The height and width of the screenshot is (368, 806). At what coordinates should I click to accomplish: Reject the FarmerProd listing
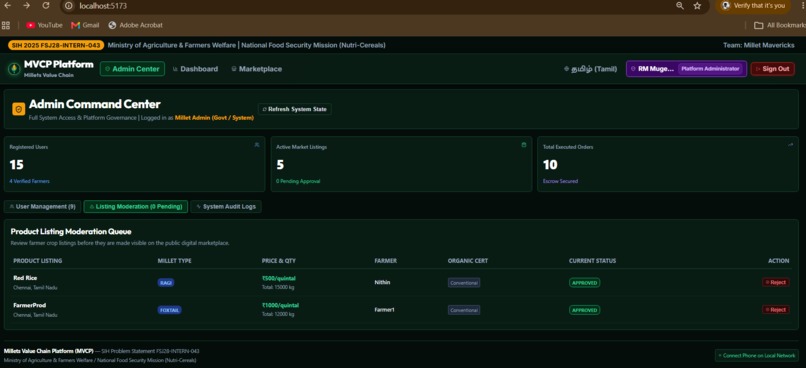coord(775,310)
